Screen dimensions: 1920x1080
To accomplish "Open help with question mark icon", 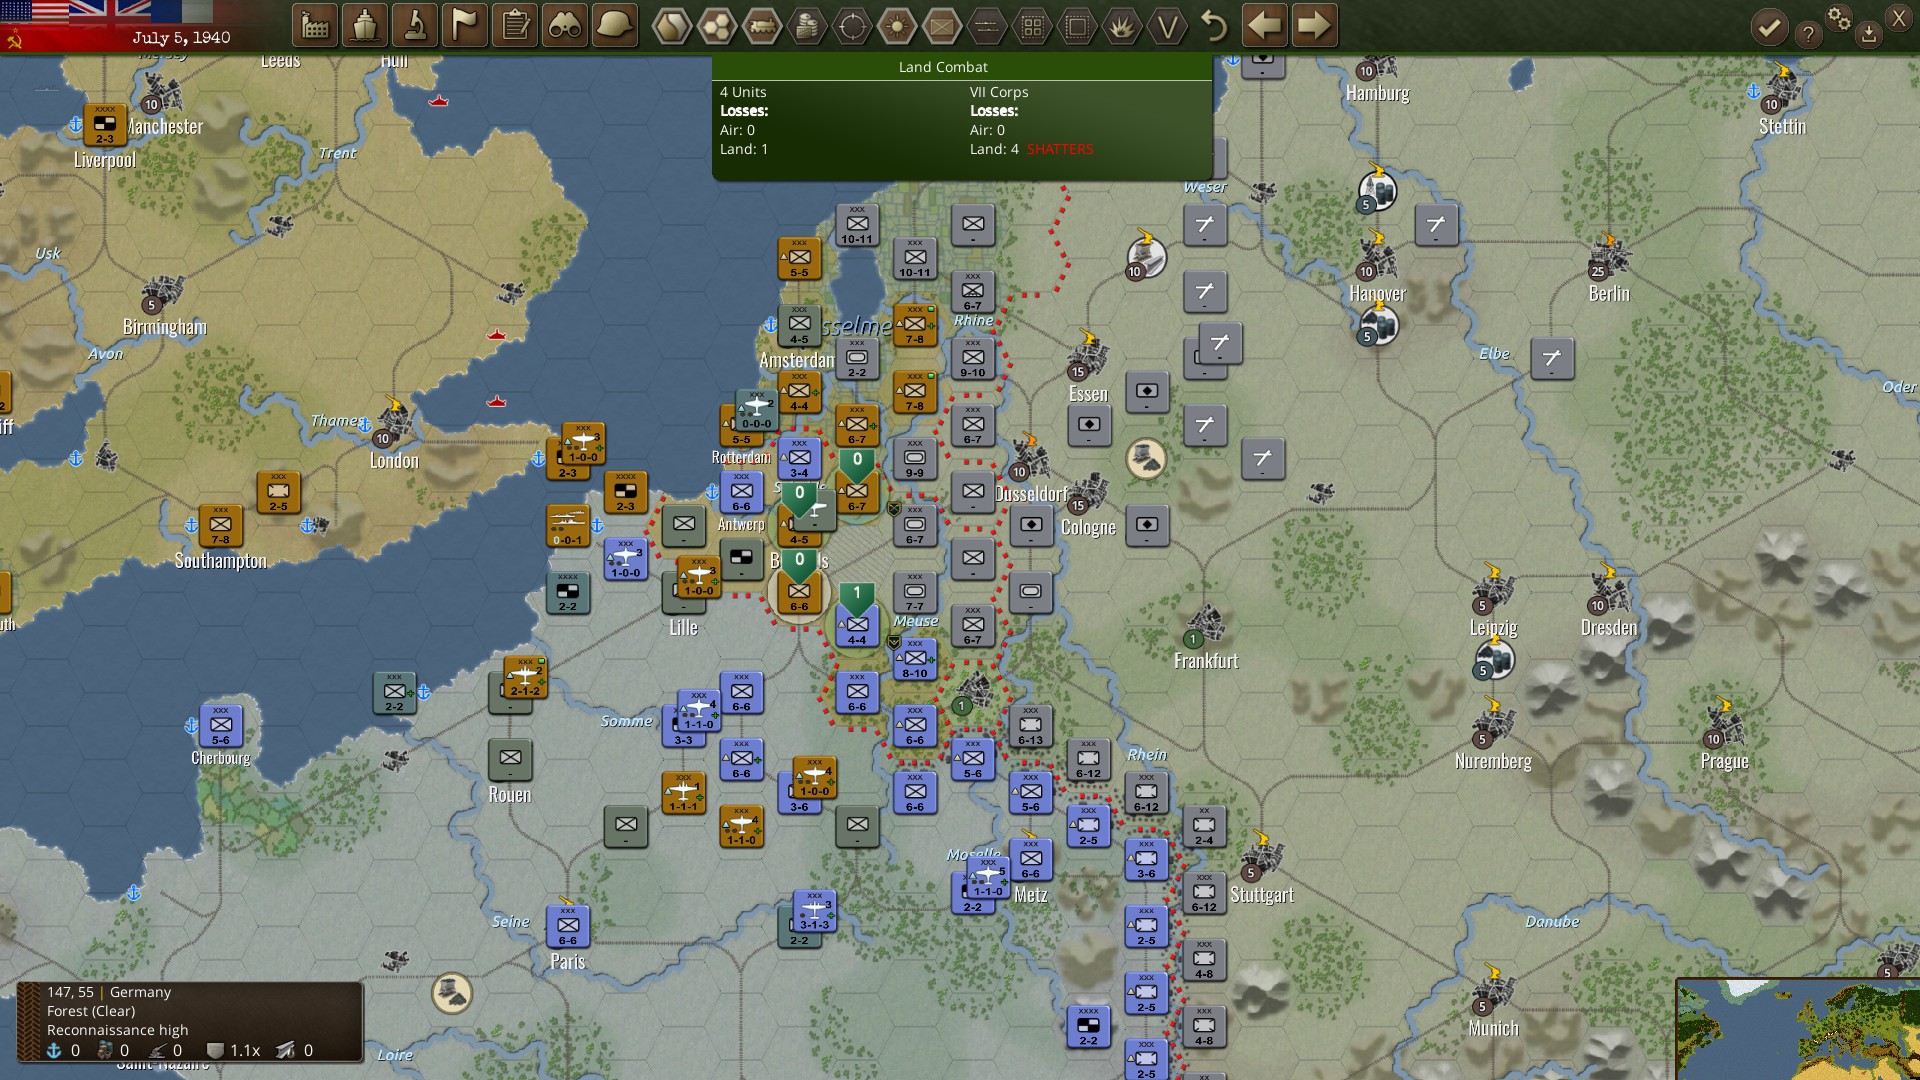I will pyautogui.click(x=1808, y=35).
